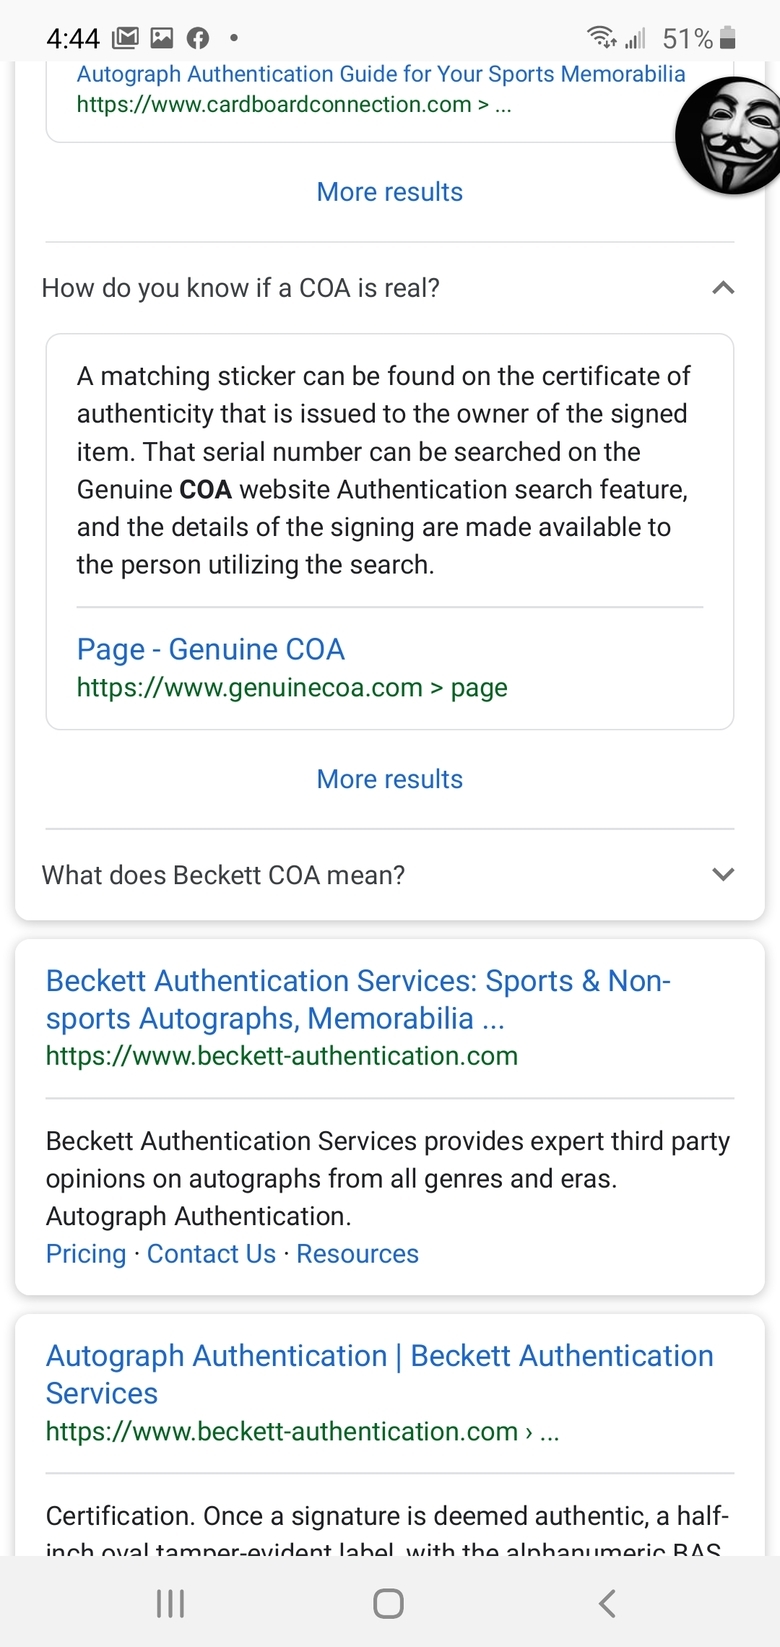Tap More results under Genuine COA answer
The image size is (780, 1647).
pos(390,779)
